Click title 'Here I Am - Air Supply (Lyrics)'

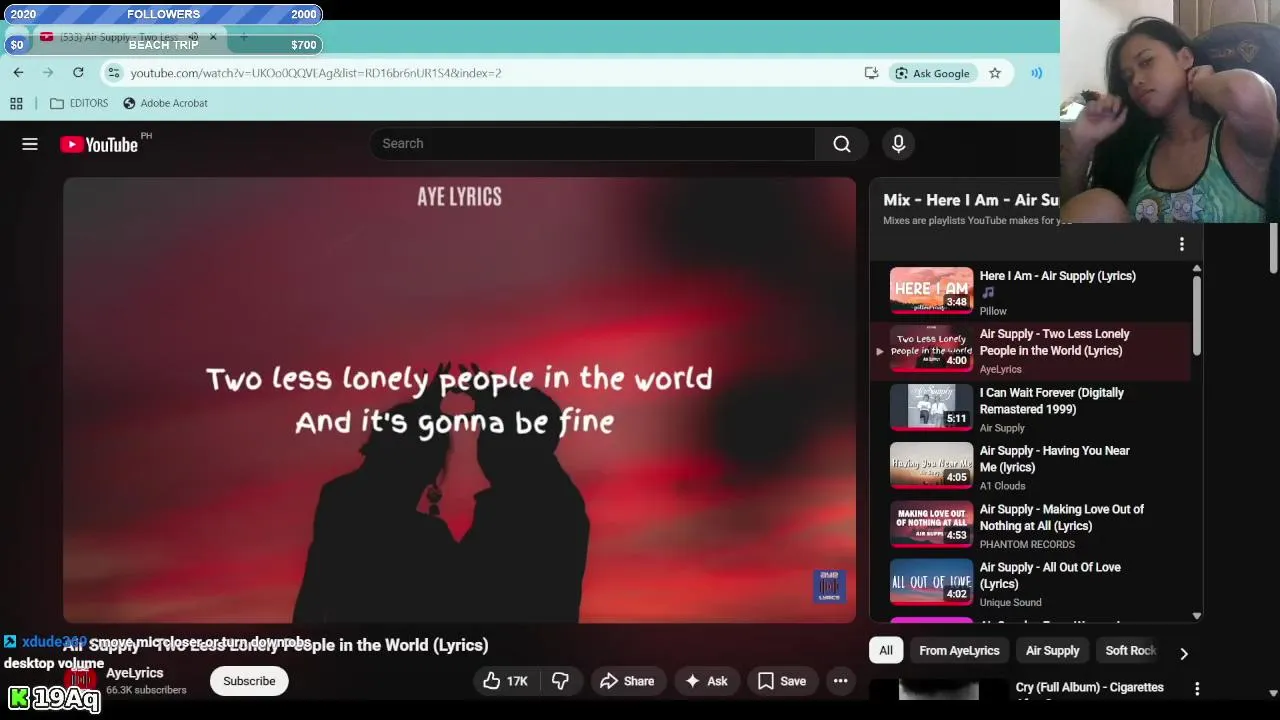[x=1057, y=276]
